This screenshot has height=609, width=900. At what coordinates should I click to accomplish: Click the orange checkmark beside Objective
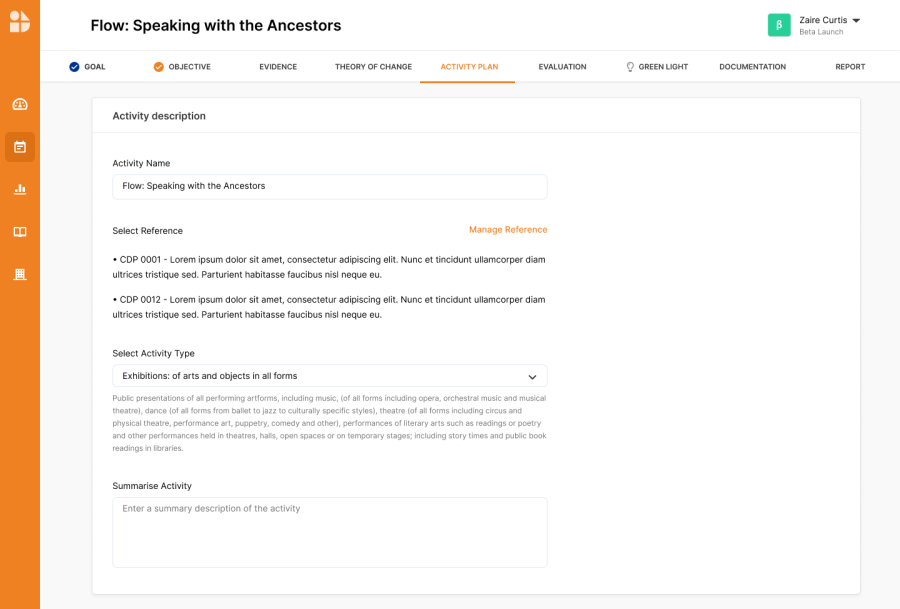158,67
